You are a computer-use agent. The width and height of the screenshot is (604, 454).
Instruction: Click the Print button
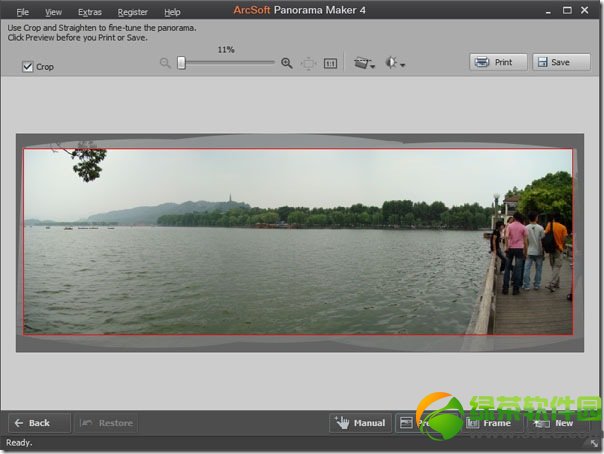[x=498, y=62]
